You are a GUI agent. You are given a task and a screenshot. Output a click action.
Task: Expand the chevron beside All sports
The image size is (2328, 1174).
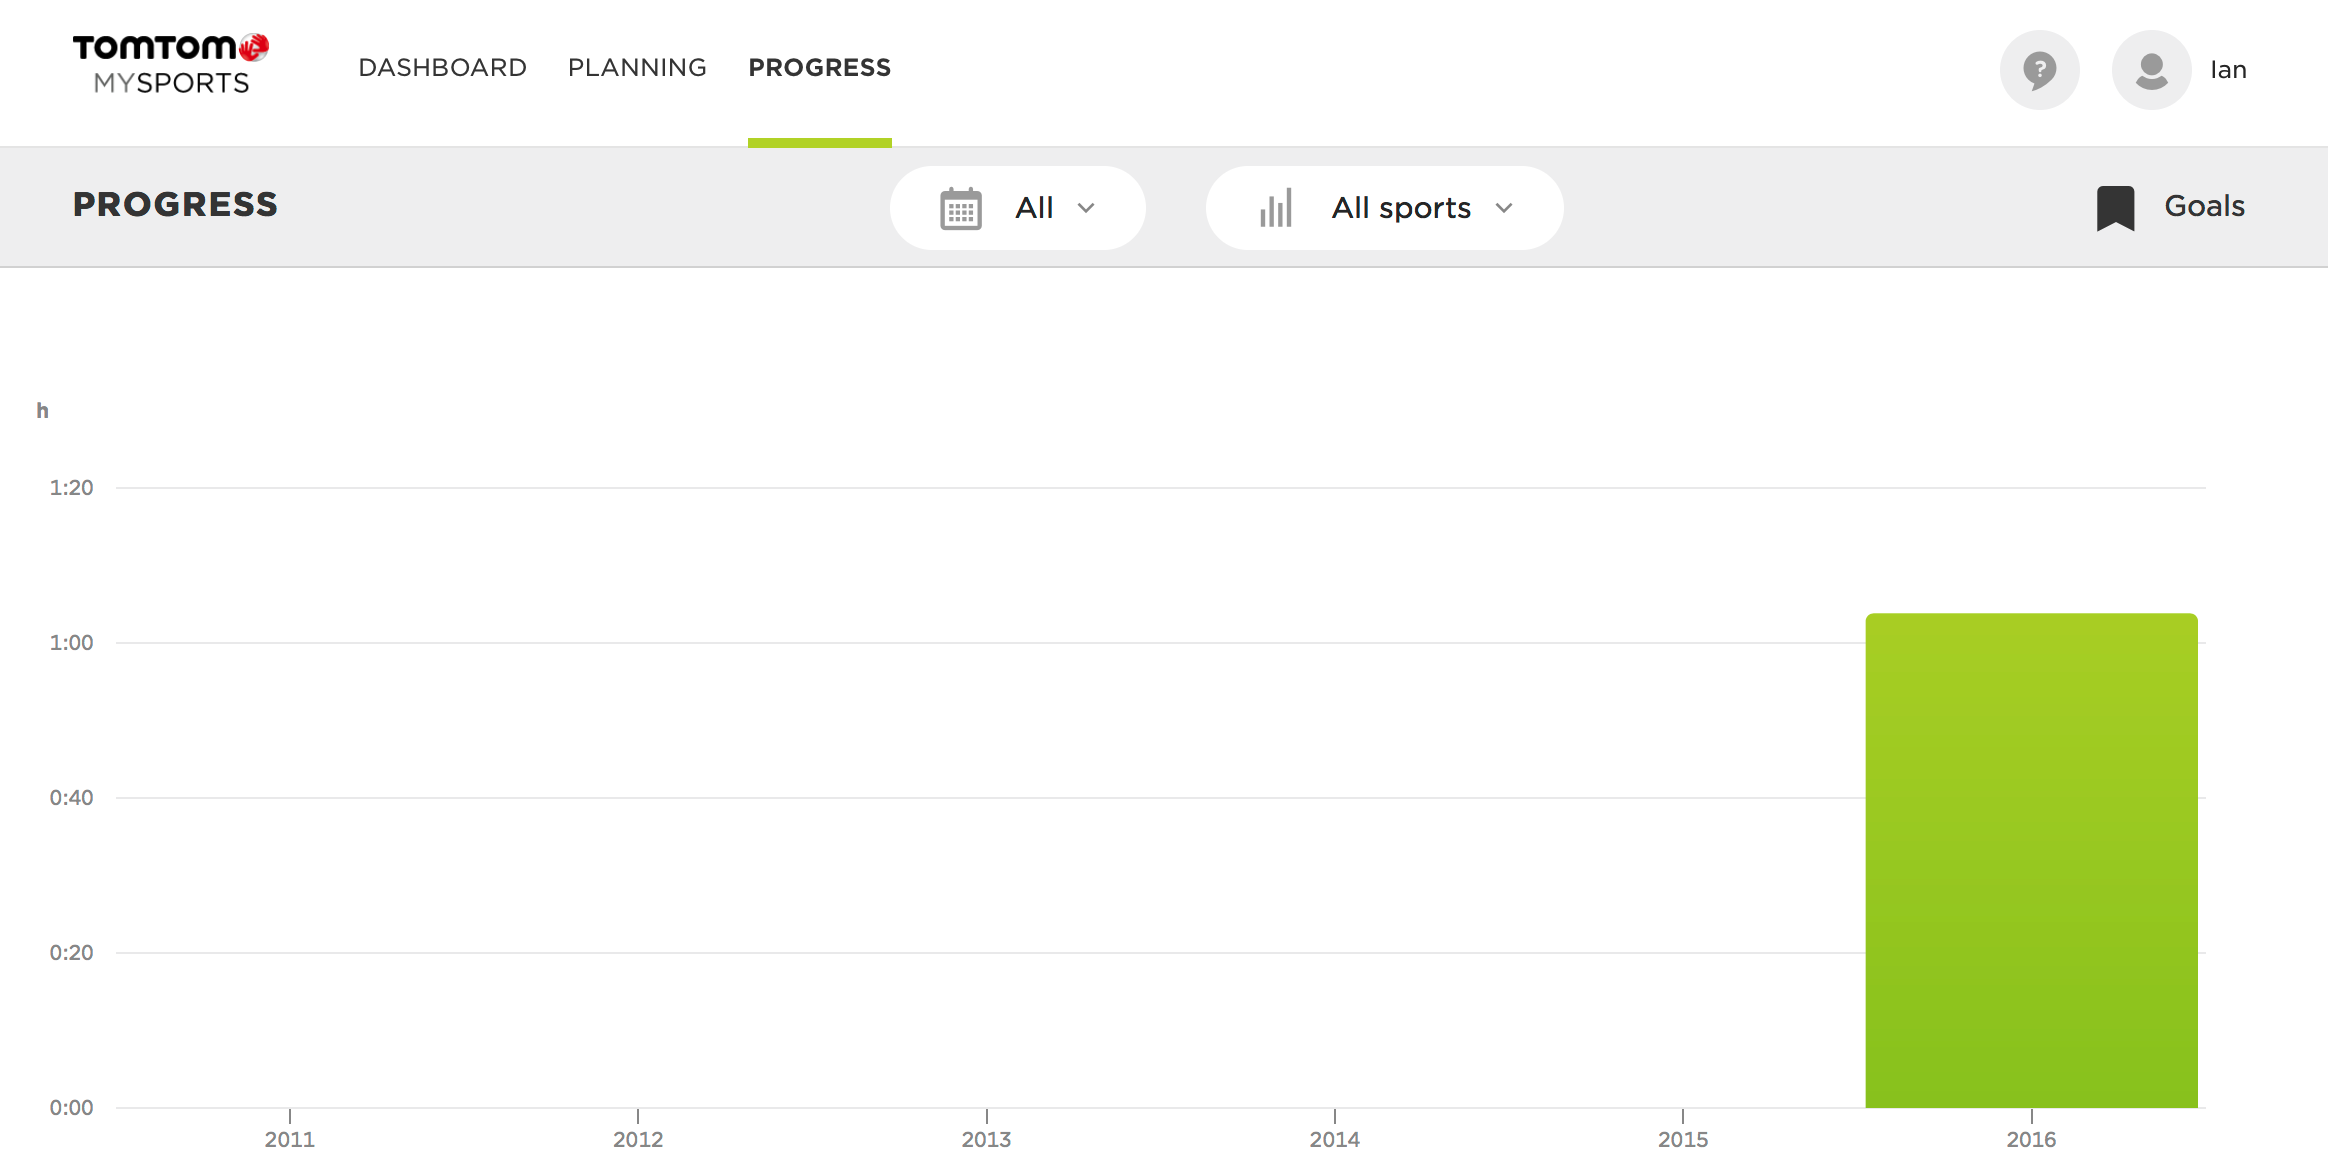coord(1504,208)
